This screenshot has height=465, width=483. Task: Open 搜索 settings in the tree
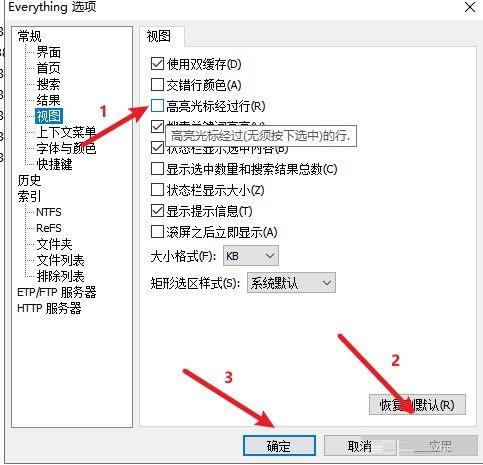point(49,84)
